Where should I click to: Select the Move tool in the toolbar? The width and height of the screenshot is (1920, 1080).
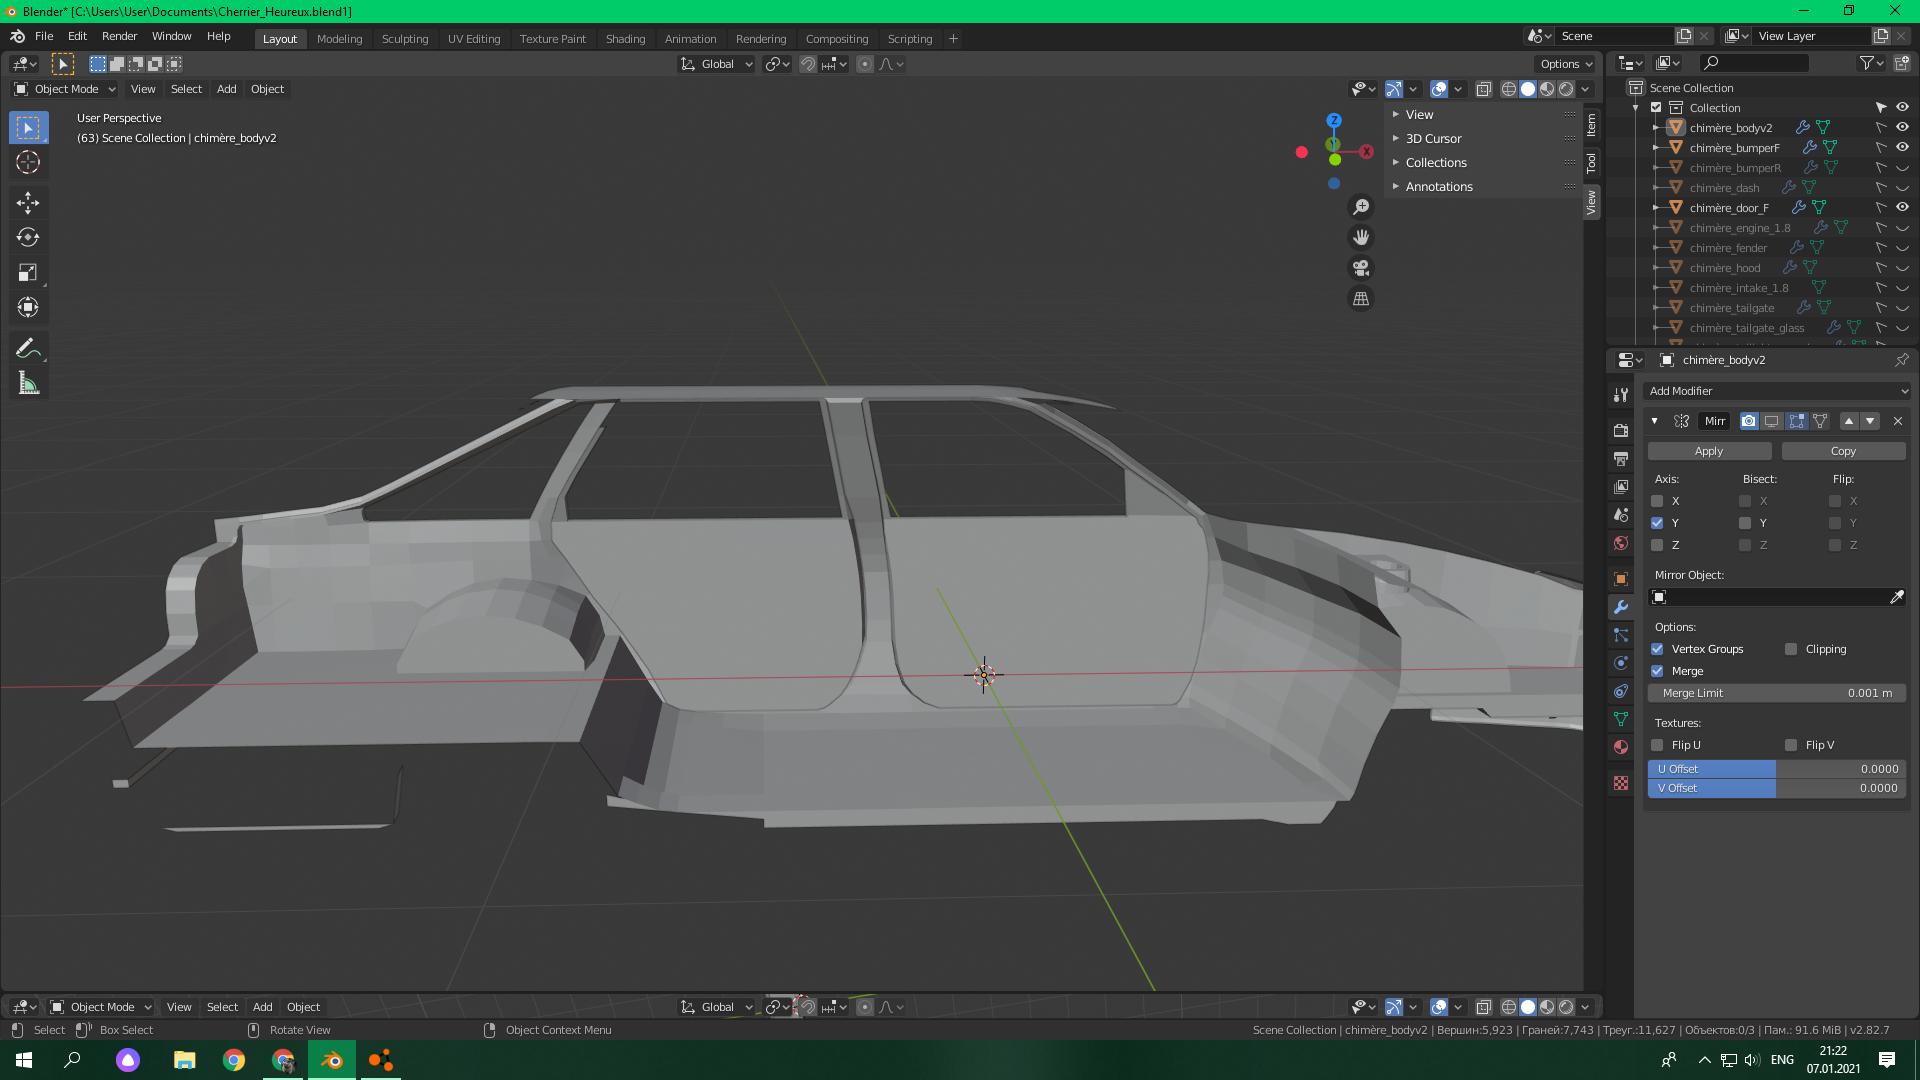pyautogui.click(x=28, y=203)
